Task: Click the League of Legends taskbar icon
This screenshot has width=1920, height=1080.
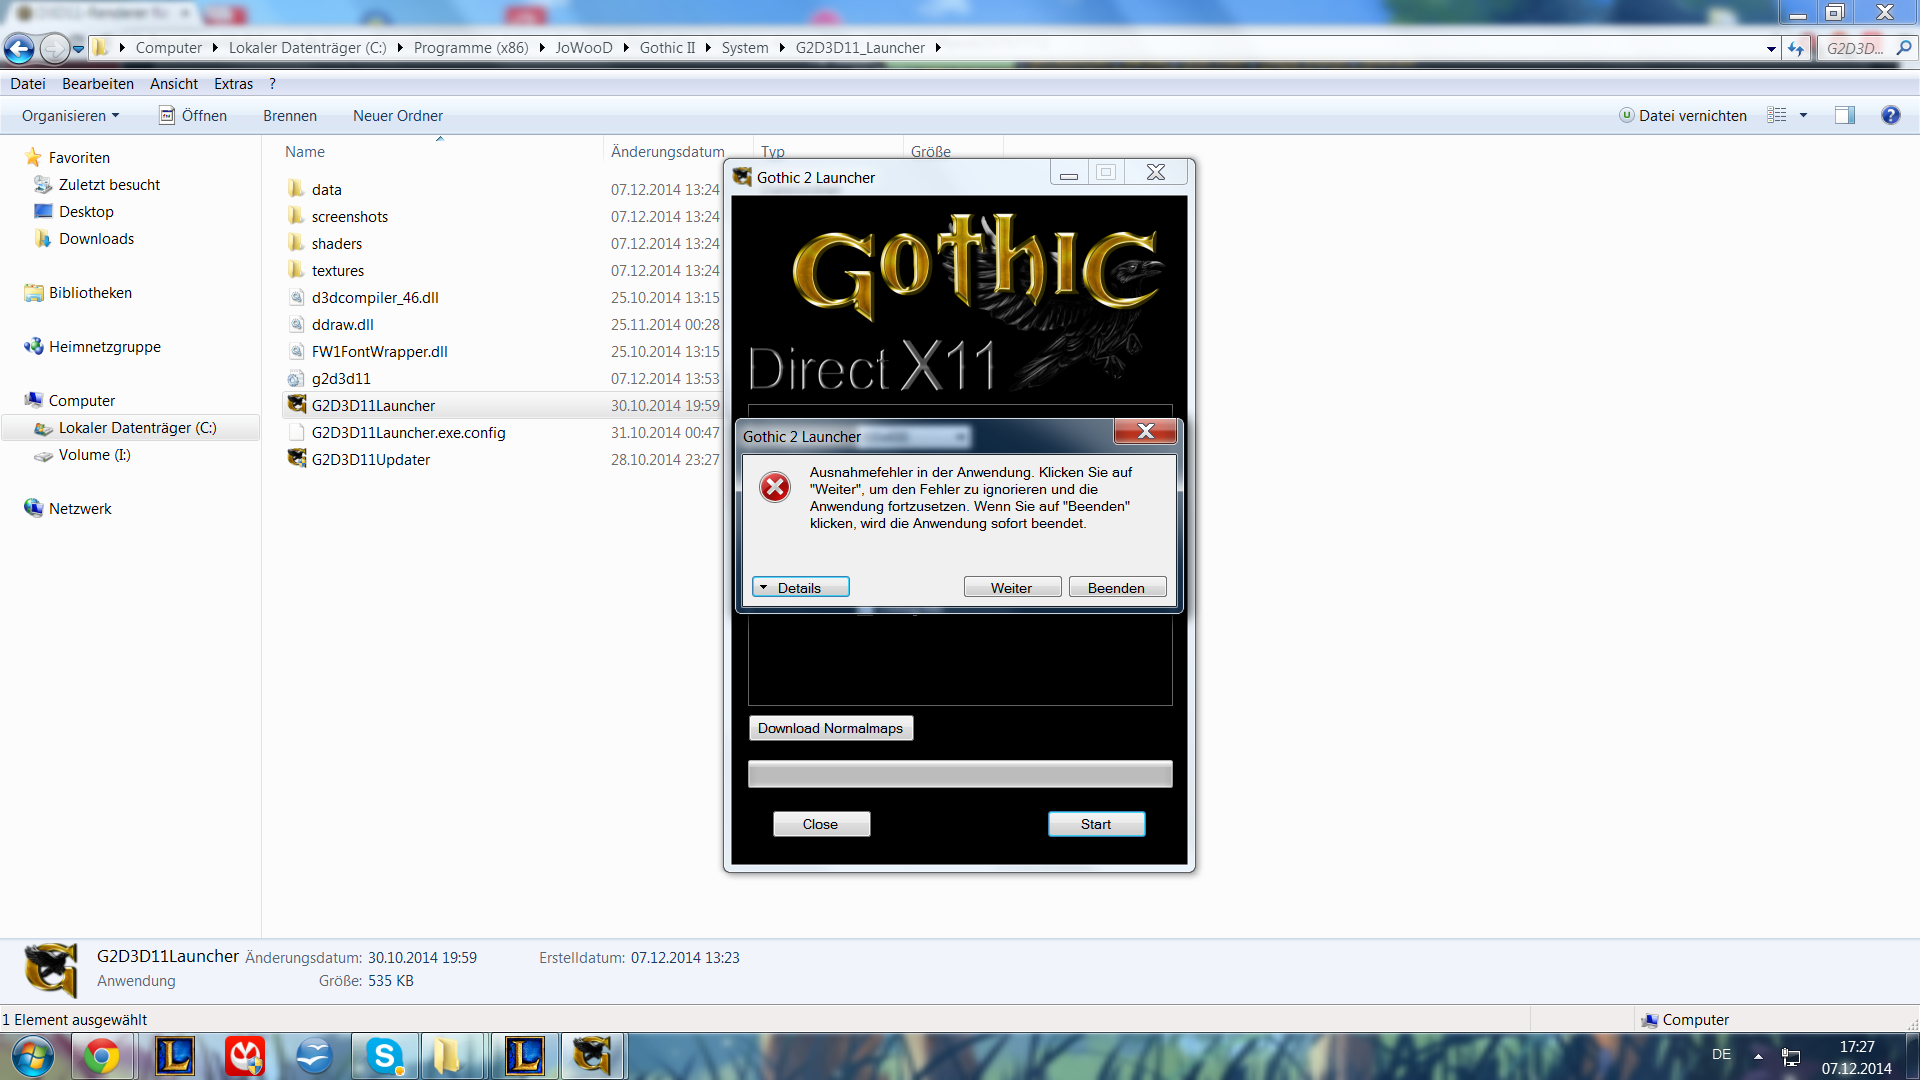Action: (175, 1056)
